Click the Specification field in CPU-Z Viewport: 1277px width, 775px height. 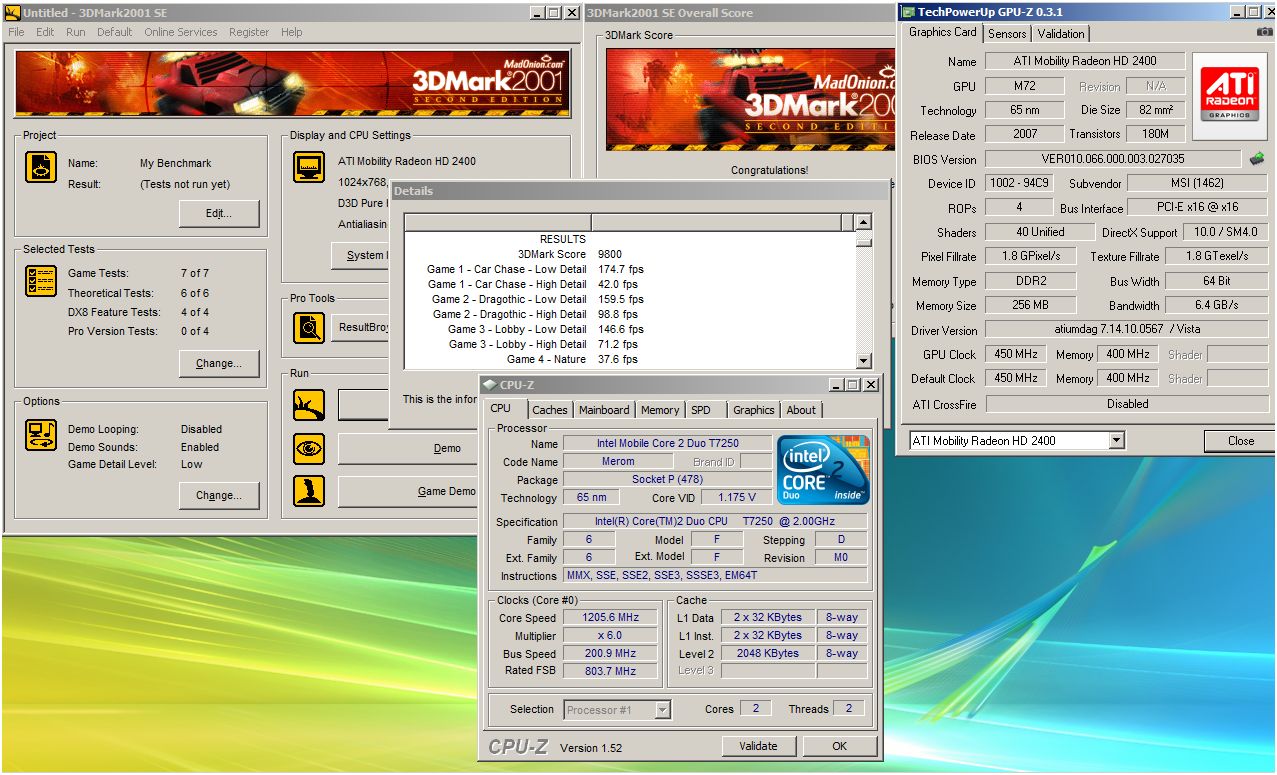(x=715, y=522)
